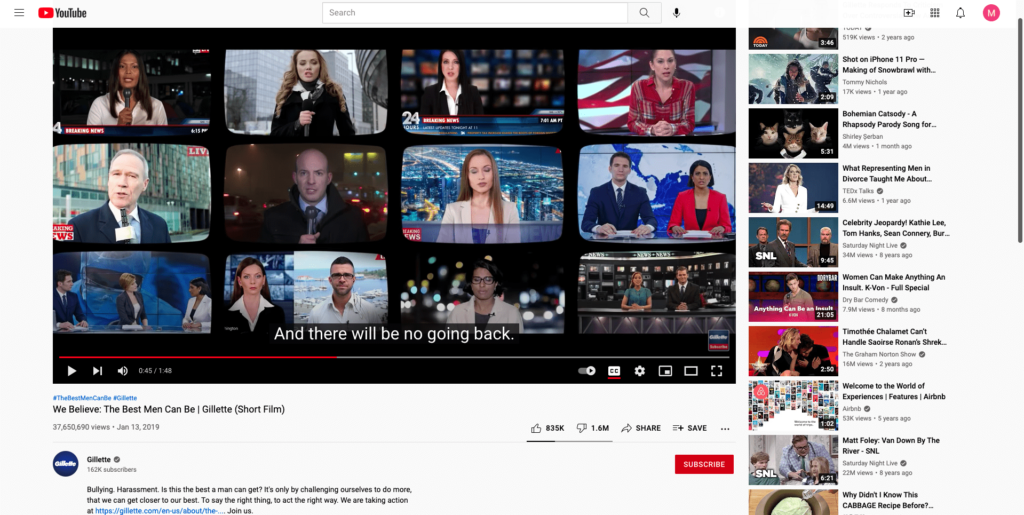This screenshot has height=515, width=1024.
Task: Click the 37,650,690 views text
Action: point(81,428)
